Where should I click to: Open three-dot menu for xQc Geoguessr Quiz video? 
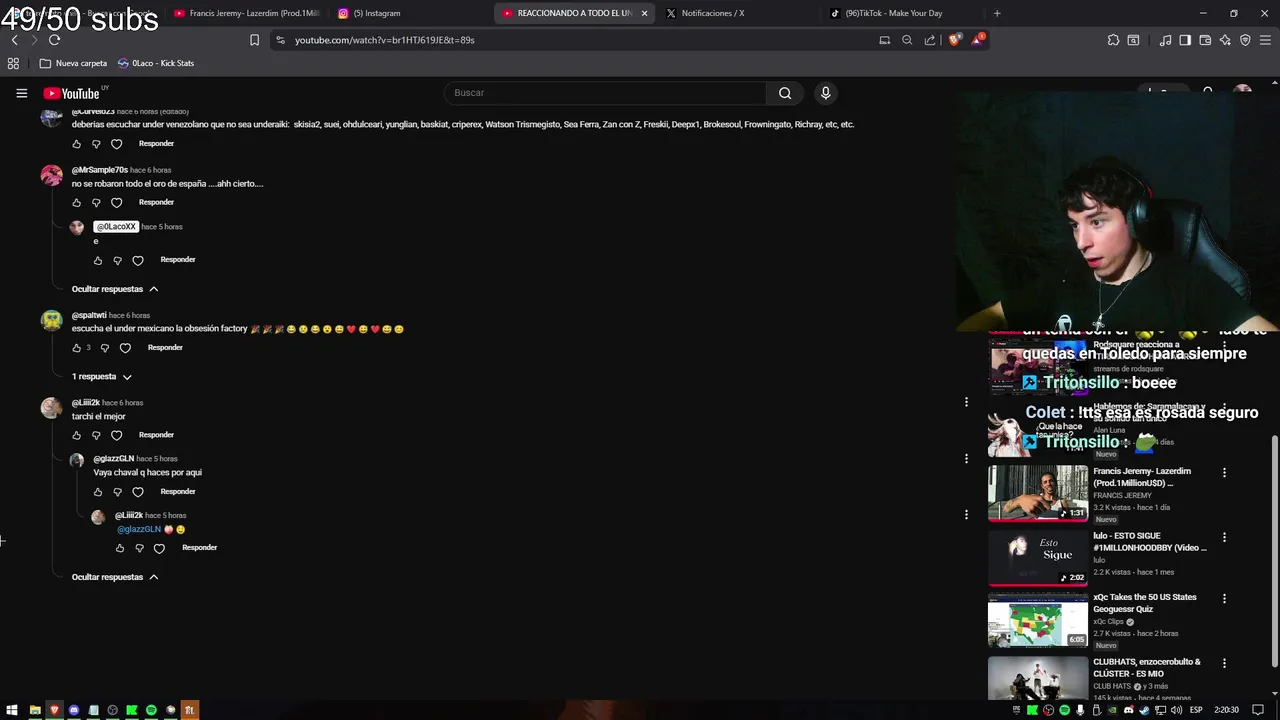pyautogui.click(x=1224, y=598)
